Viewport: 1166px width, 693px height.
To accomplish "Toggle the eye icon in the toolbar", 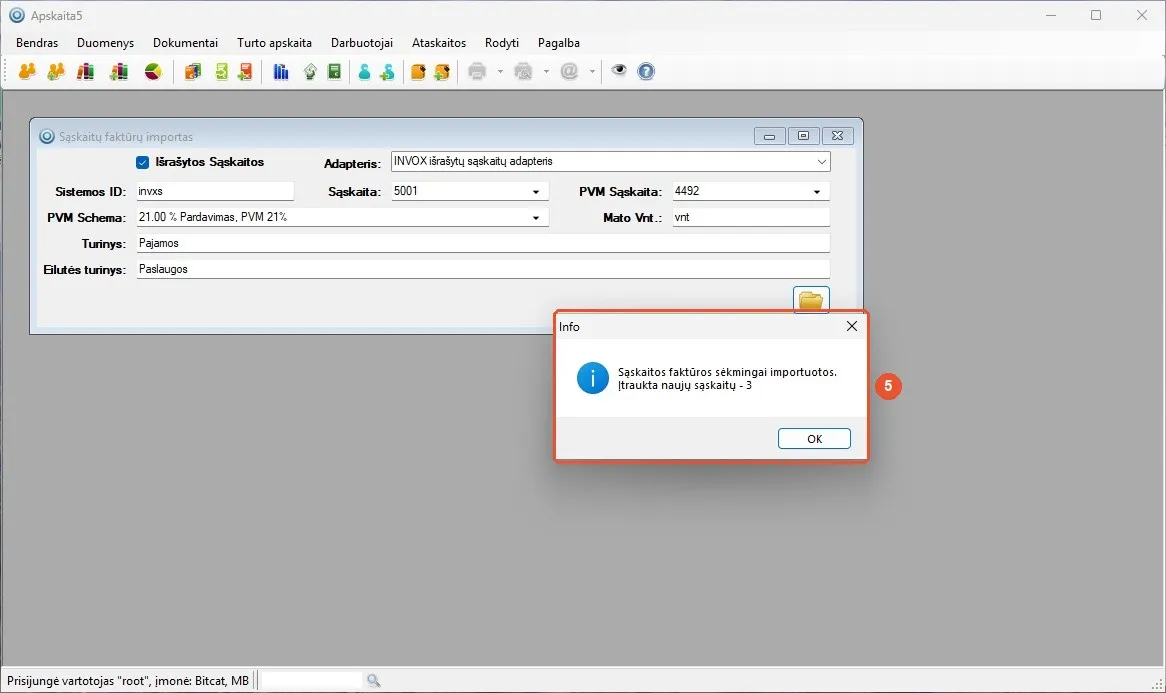I will coord(619,71).
